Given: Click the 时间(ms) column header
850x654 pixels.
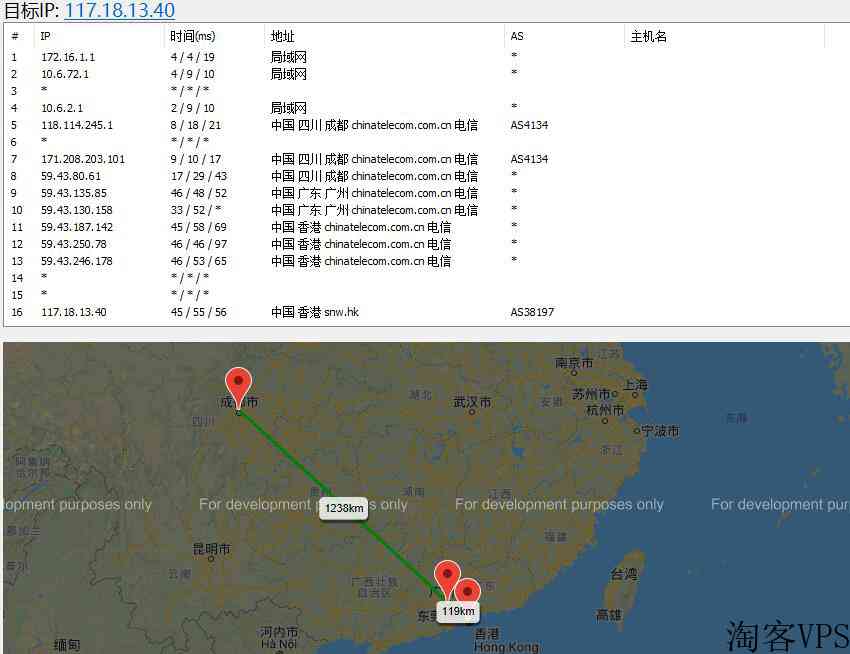Looking at the screenshot, I should click(x=192, y=37).
